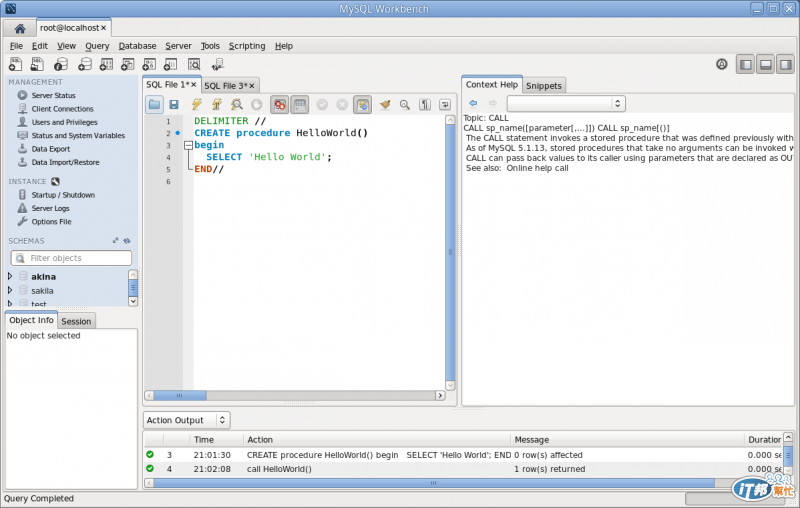Click the reconnect to DBMS icon
Image resolution: width=800 pixels, height=508 pixels.
218,64
